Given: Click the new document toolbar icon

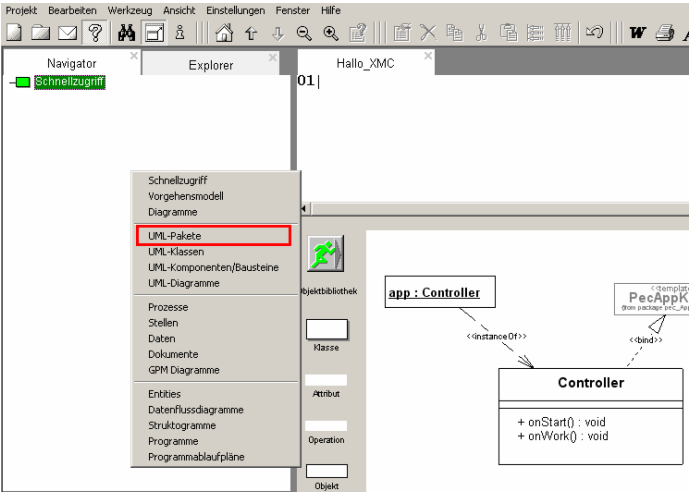Looking at the screenshot, I should (15, 32).
